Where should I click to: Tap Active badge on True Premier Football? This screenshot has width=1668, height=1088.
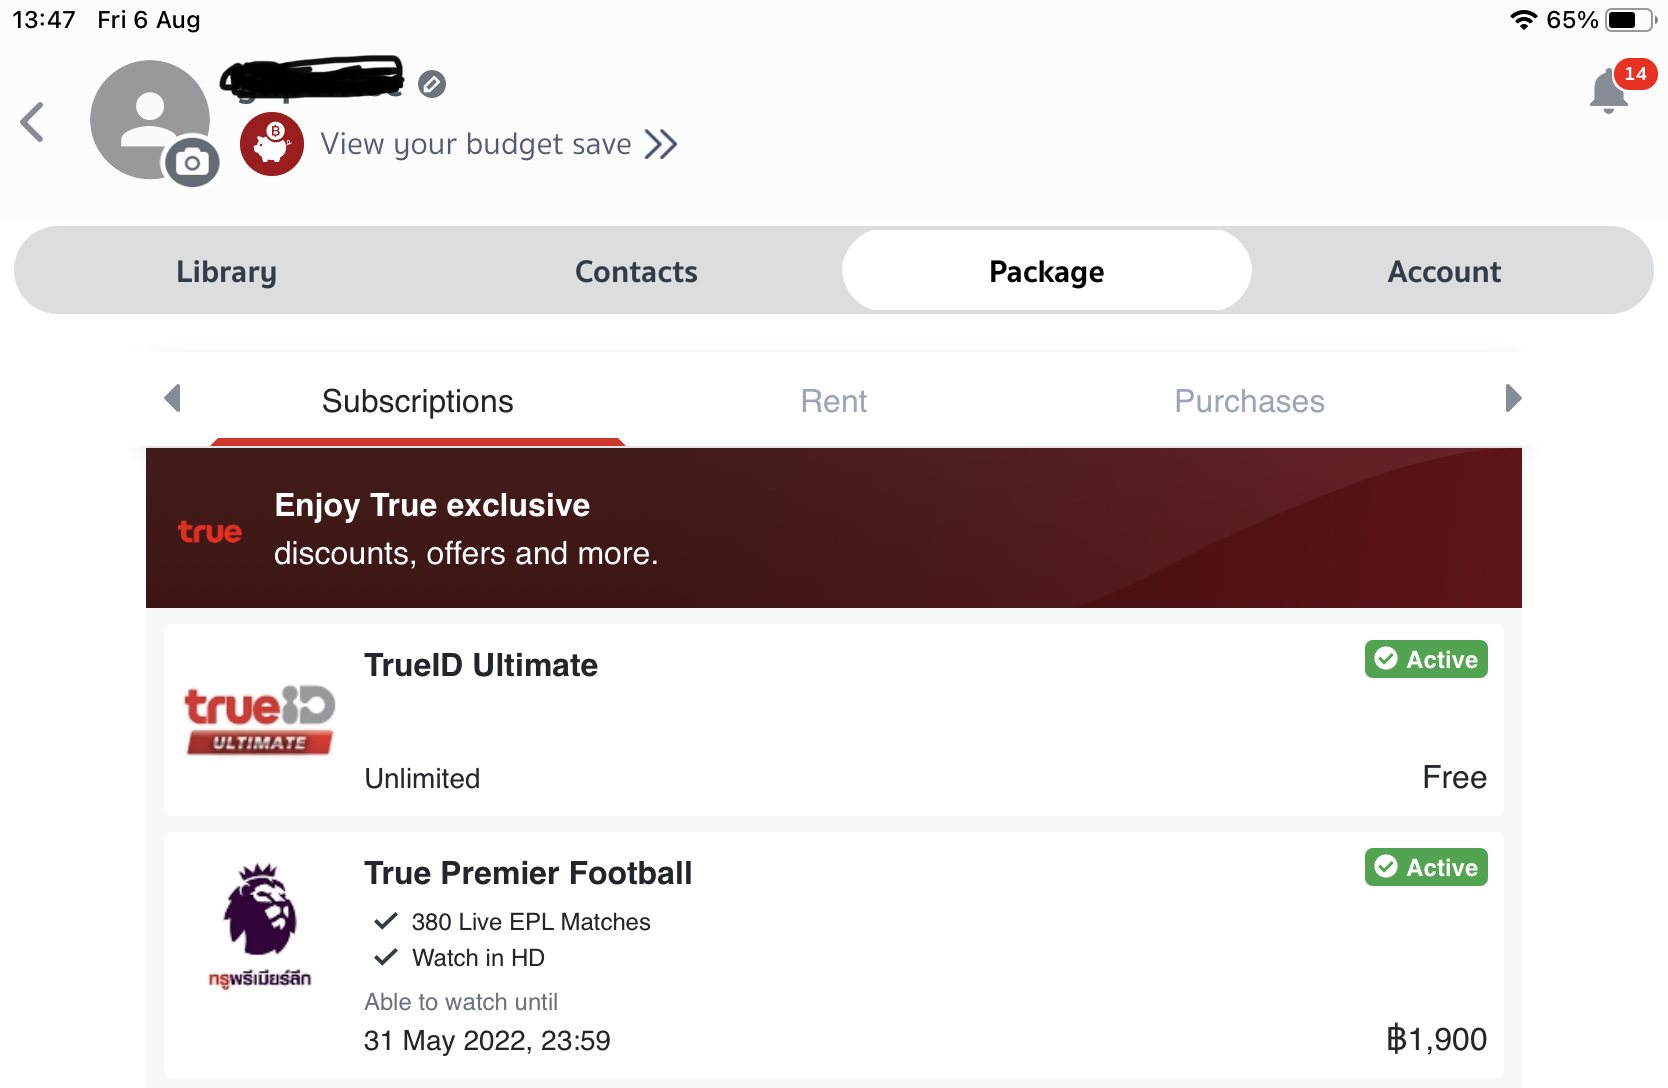(x=1426, y=867)
